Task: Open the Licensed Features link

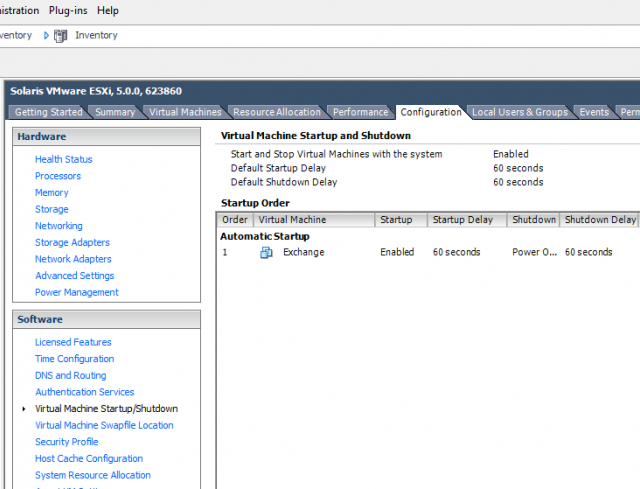Action: (73, 342)
